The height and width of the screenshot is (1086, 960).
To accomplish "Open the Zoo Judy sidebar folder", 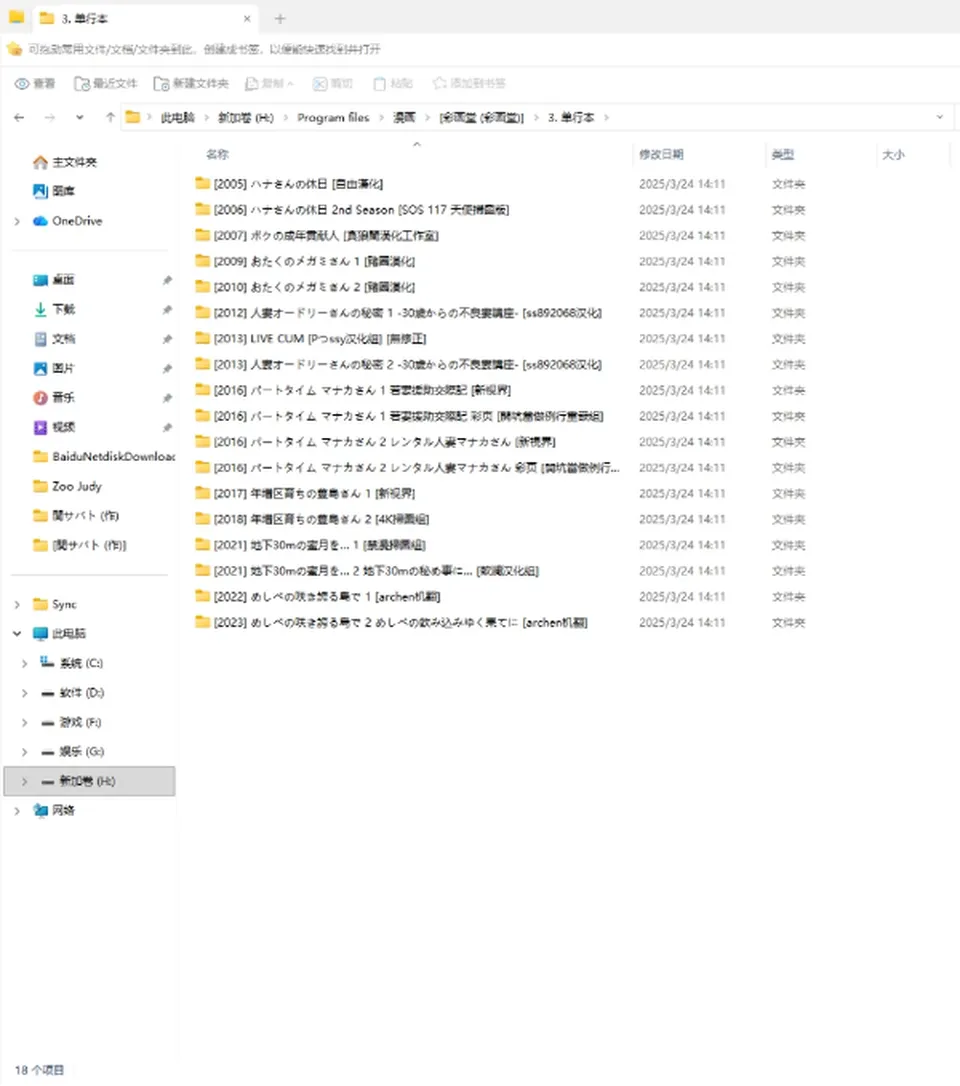I will [x=67, y=486].
